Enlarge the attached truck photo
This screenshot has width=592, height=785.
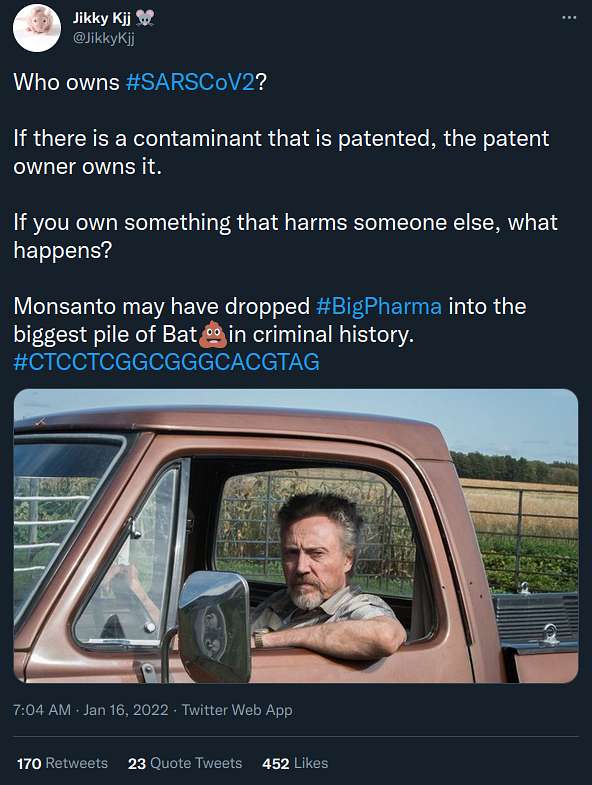[296, 536]
